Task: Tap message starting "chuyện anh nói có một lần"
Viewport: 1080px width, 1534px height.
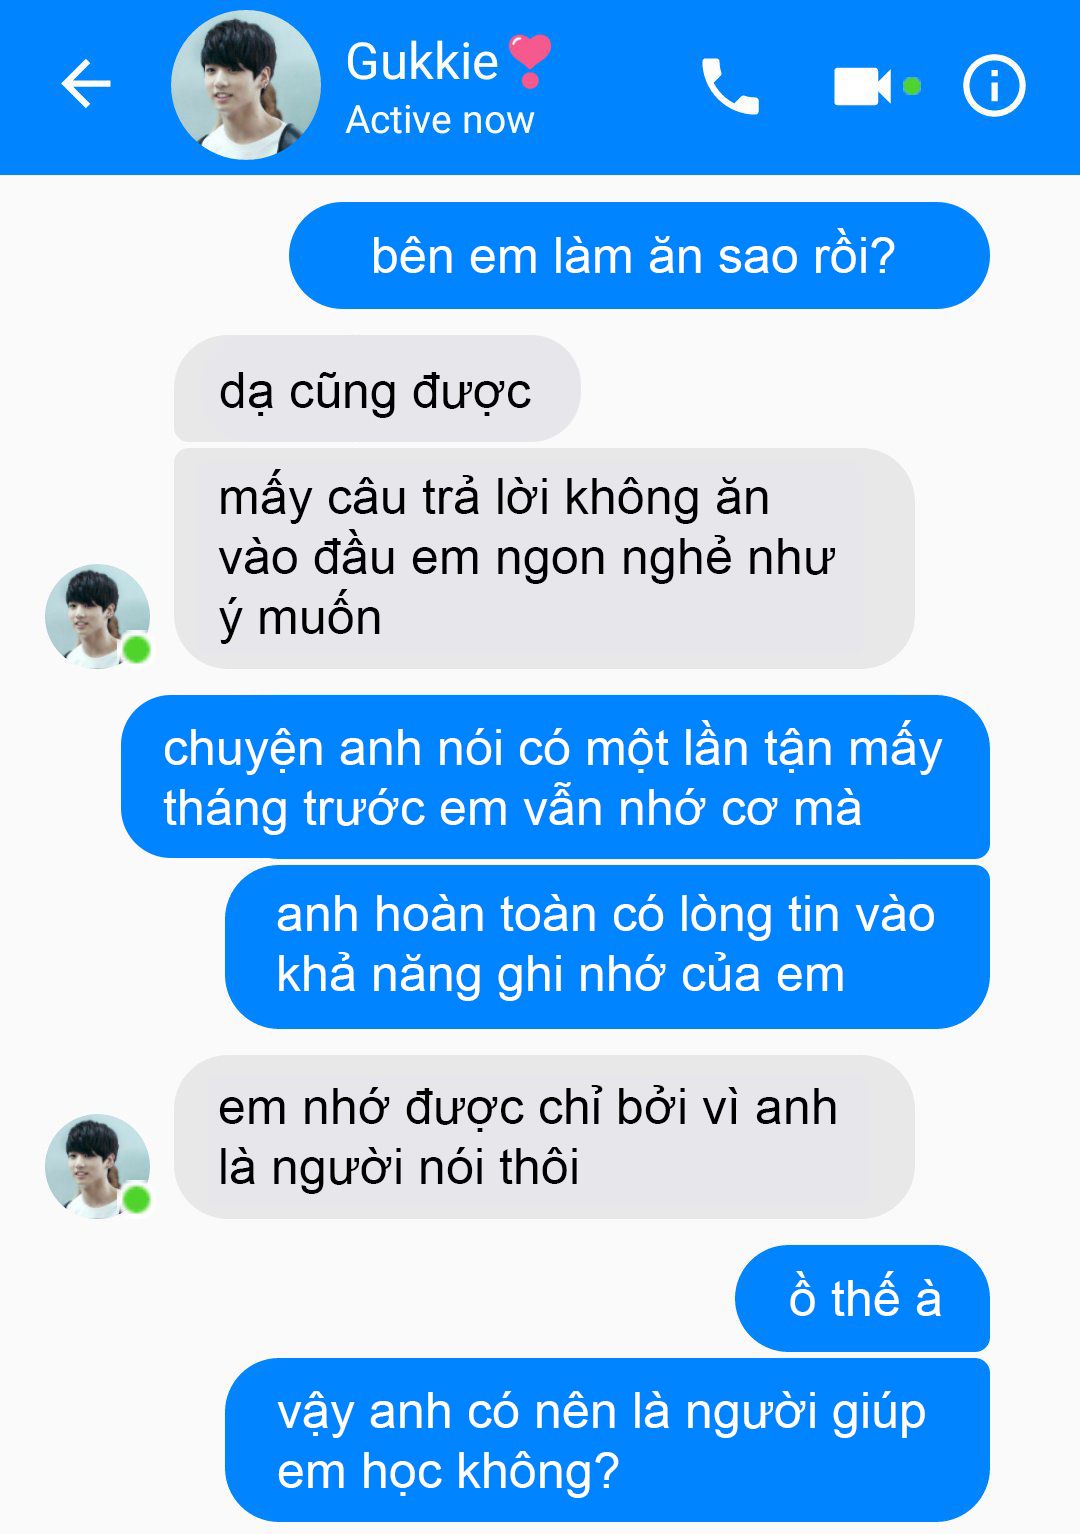Action: click(555, 777)
